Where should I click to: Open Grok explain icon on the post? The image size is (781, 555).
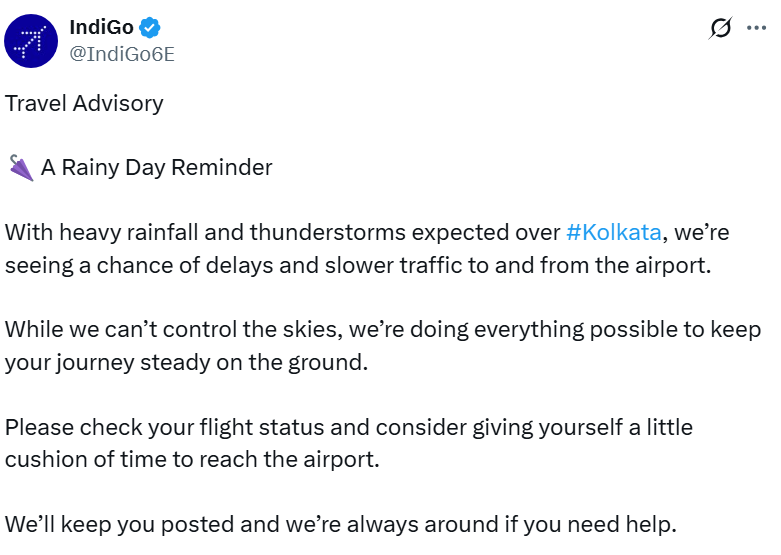[x=720, y=28]
